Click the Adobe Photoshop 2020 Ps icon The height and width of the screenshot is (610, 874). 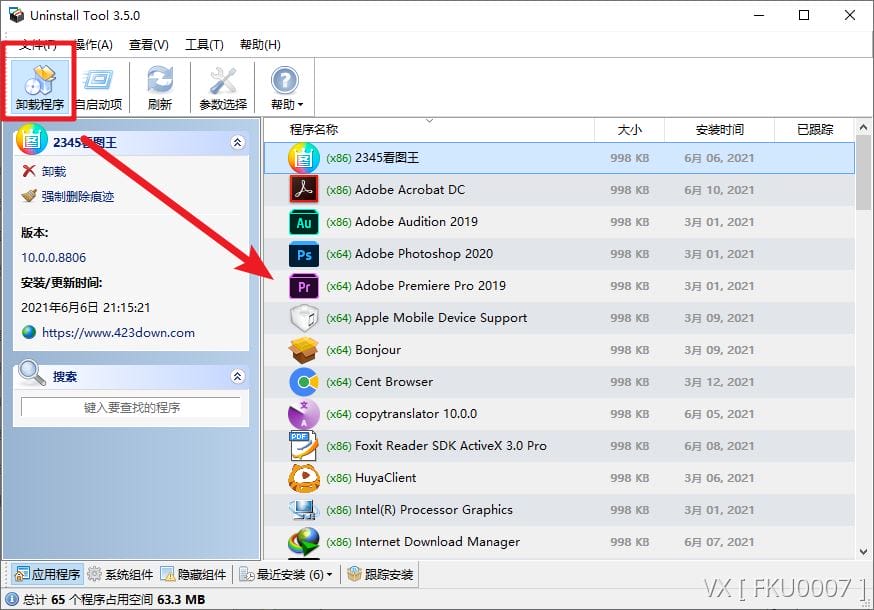pos(304,254)
